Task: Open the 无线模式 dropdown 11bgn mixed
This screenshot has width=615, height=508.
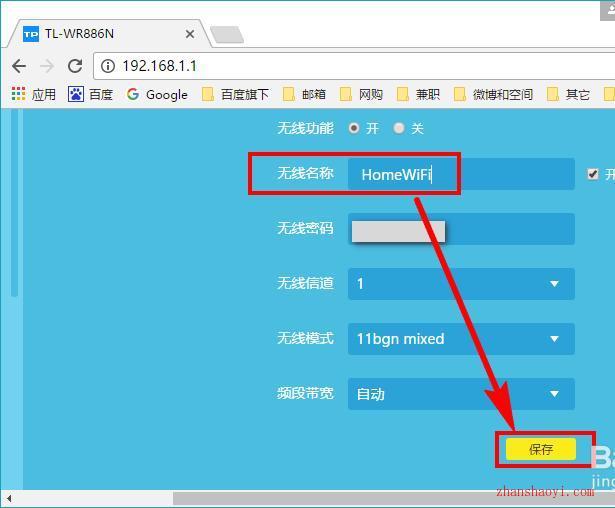Action: pyautogui.click(x=461, y=339)
